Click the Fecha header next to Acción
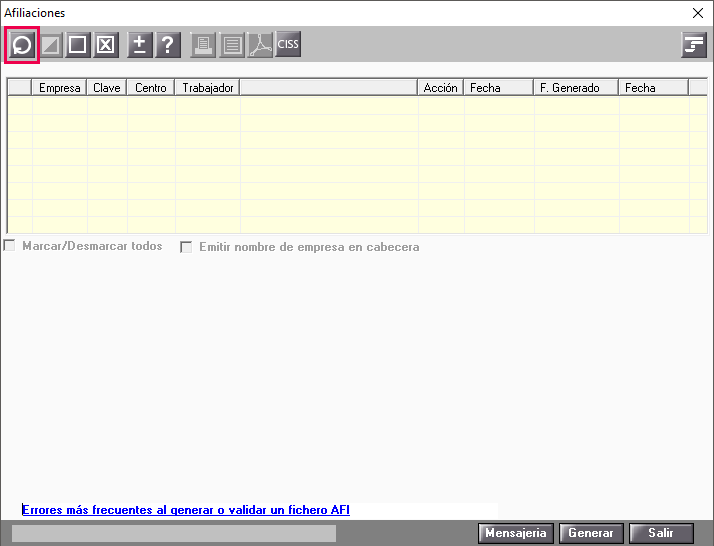Image resolution: width=714 pixels, height=546 pixels. 499,87
